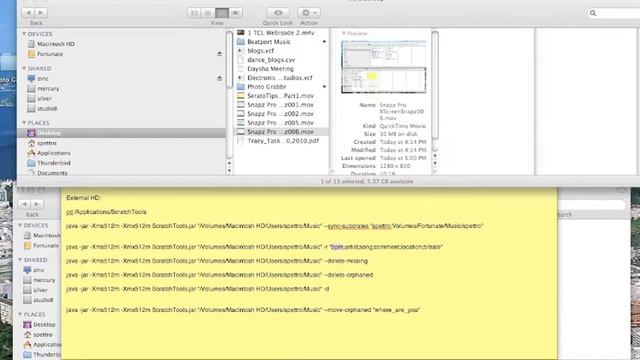640x360 pixels.
Task: Select 1 TCL Webisode 2.m4v file
Action: [281, 33]
